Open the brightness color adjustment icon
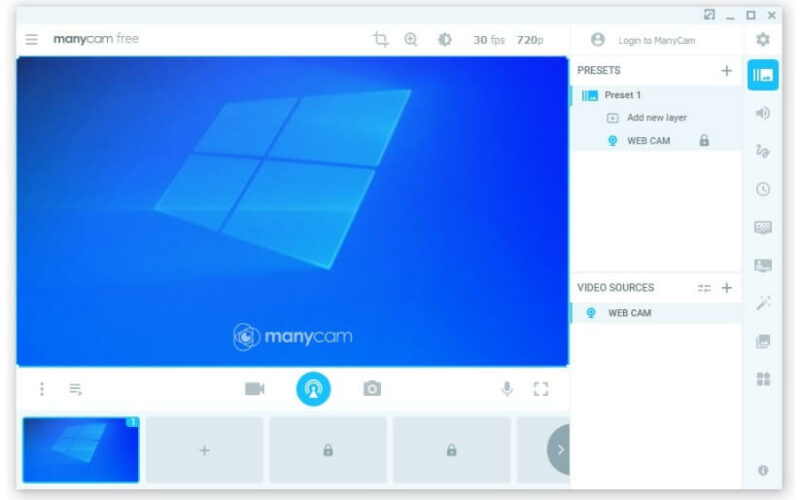 pyautogui.click(x=444, y=39)
